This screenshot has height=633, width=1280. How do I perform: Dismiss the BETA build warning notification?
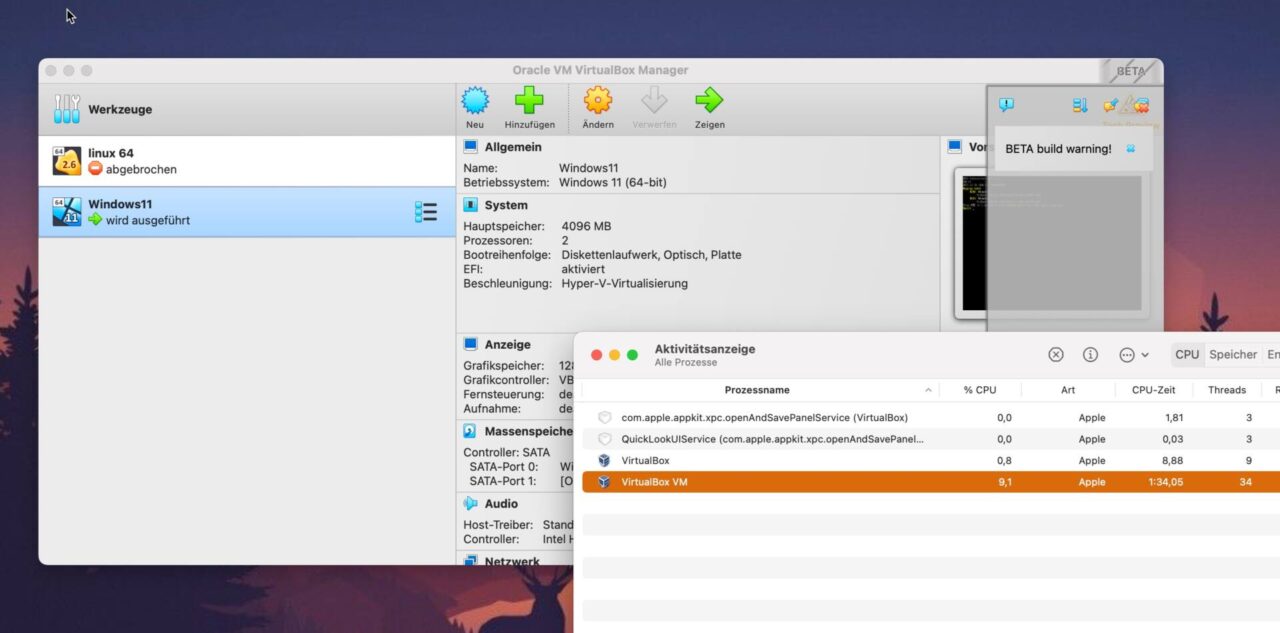click(x=1131, y=149)
